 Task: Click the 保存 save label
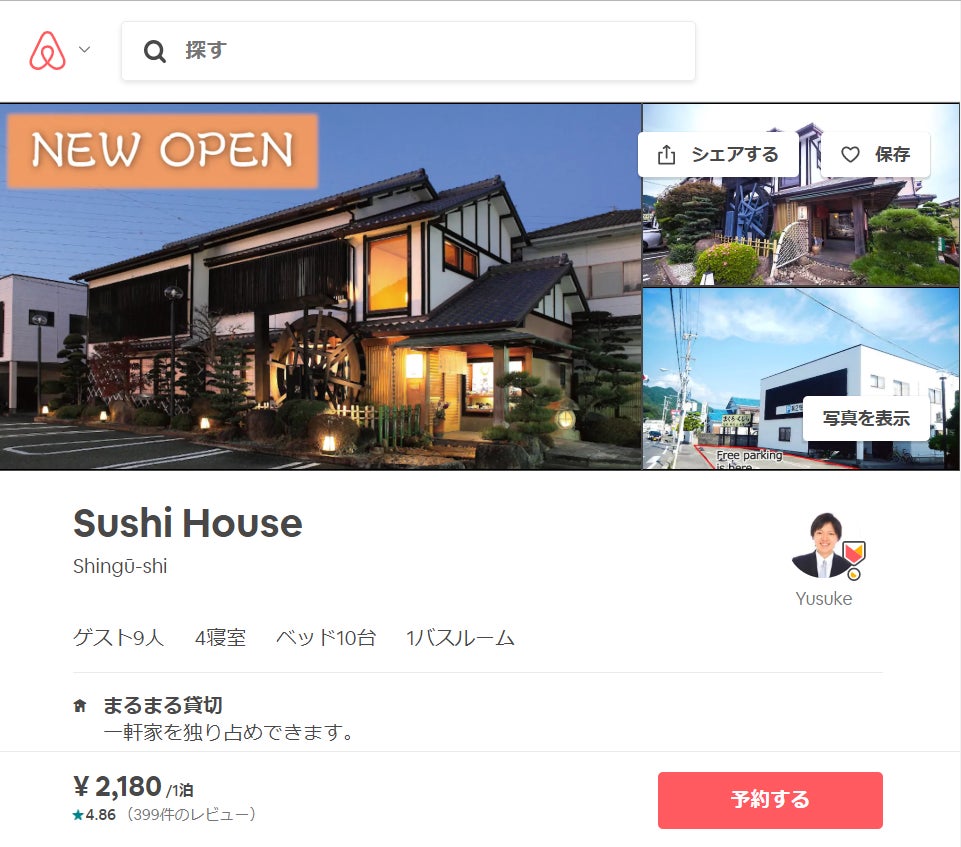coord(892,154)
